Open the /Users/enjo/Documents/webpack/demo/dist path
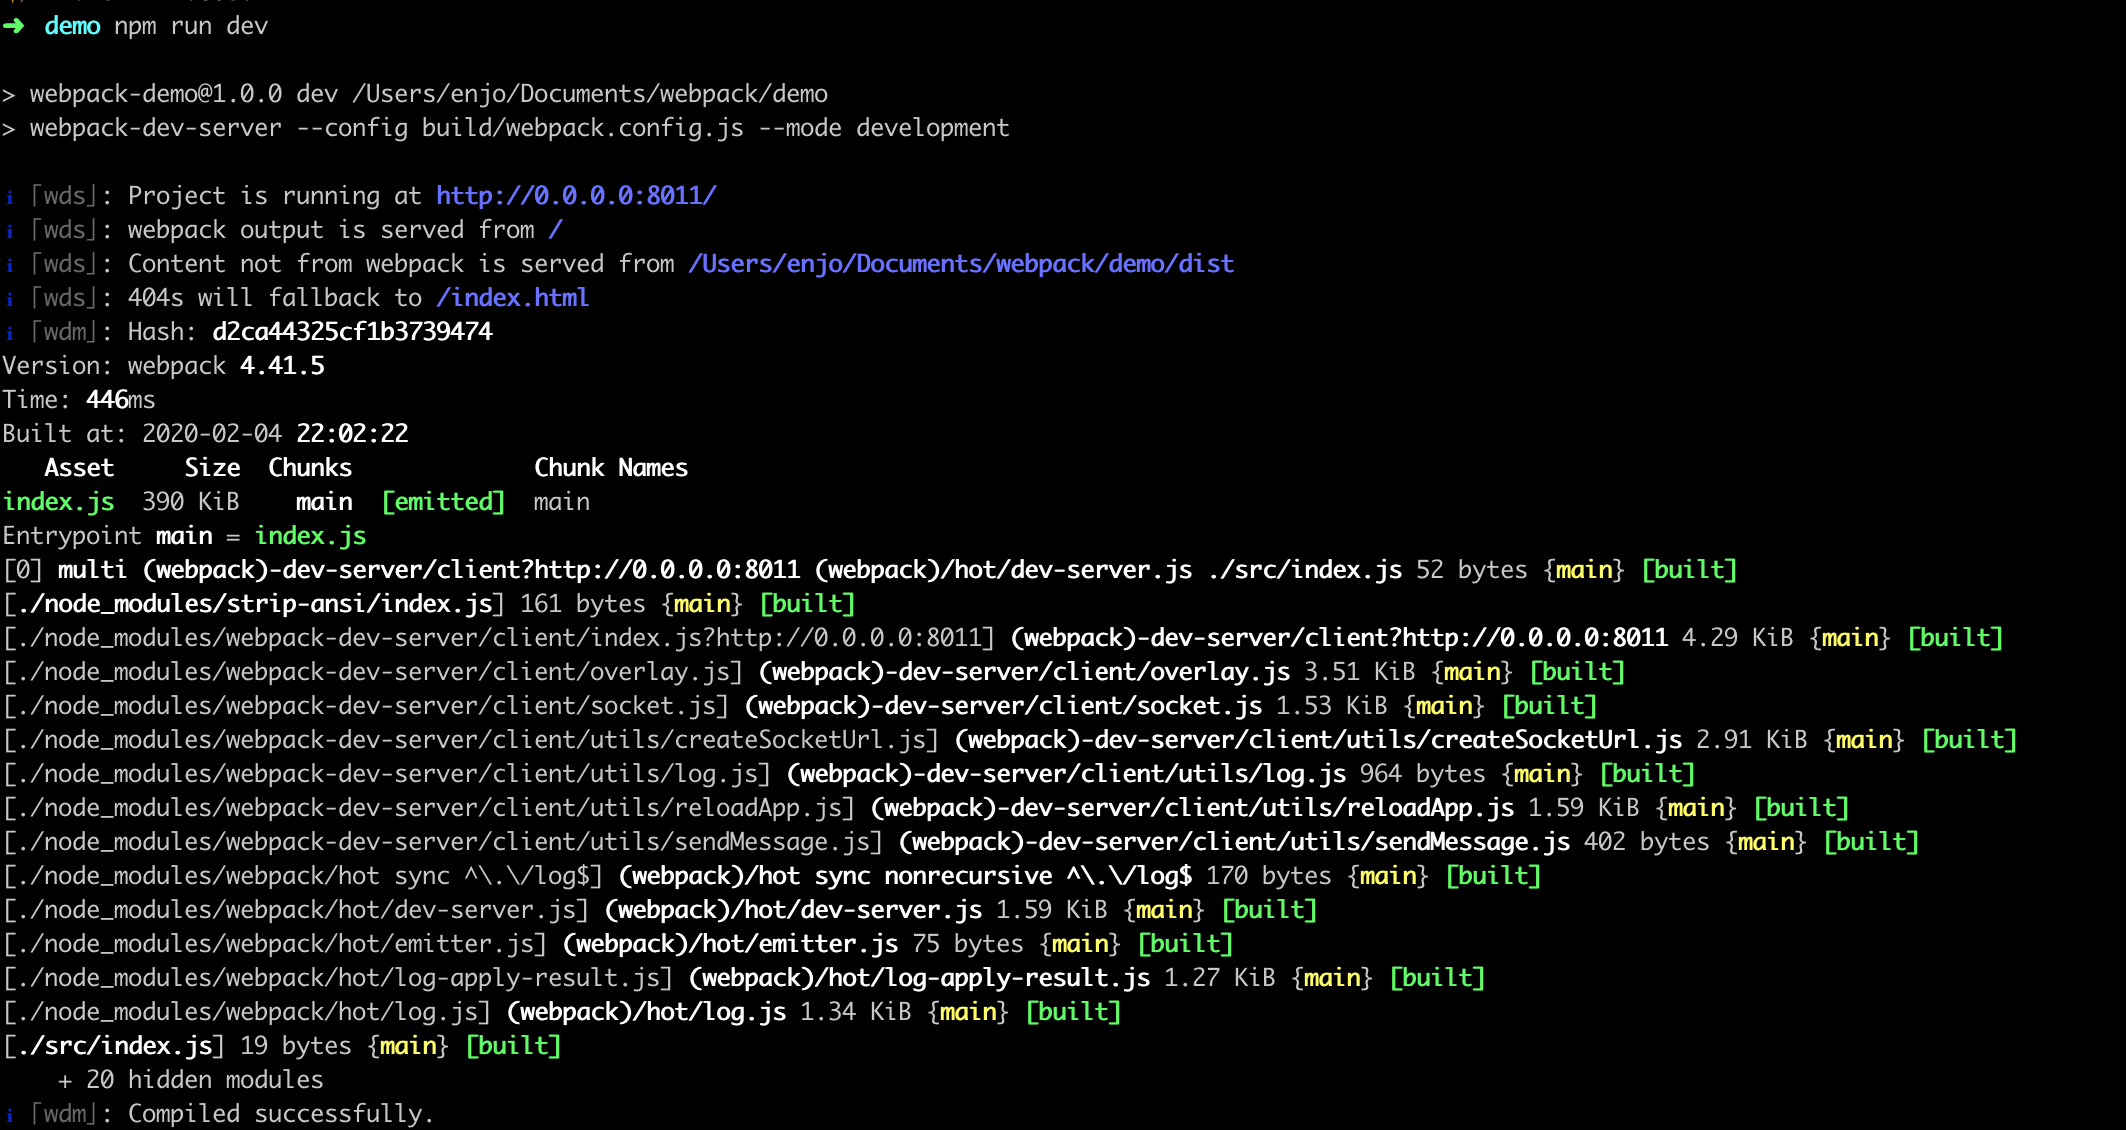Screen dimensions: 2126x1130 click(960, 263)
